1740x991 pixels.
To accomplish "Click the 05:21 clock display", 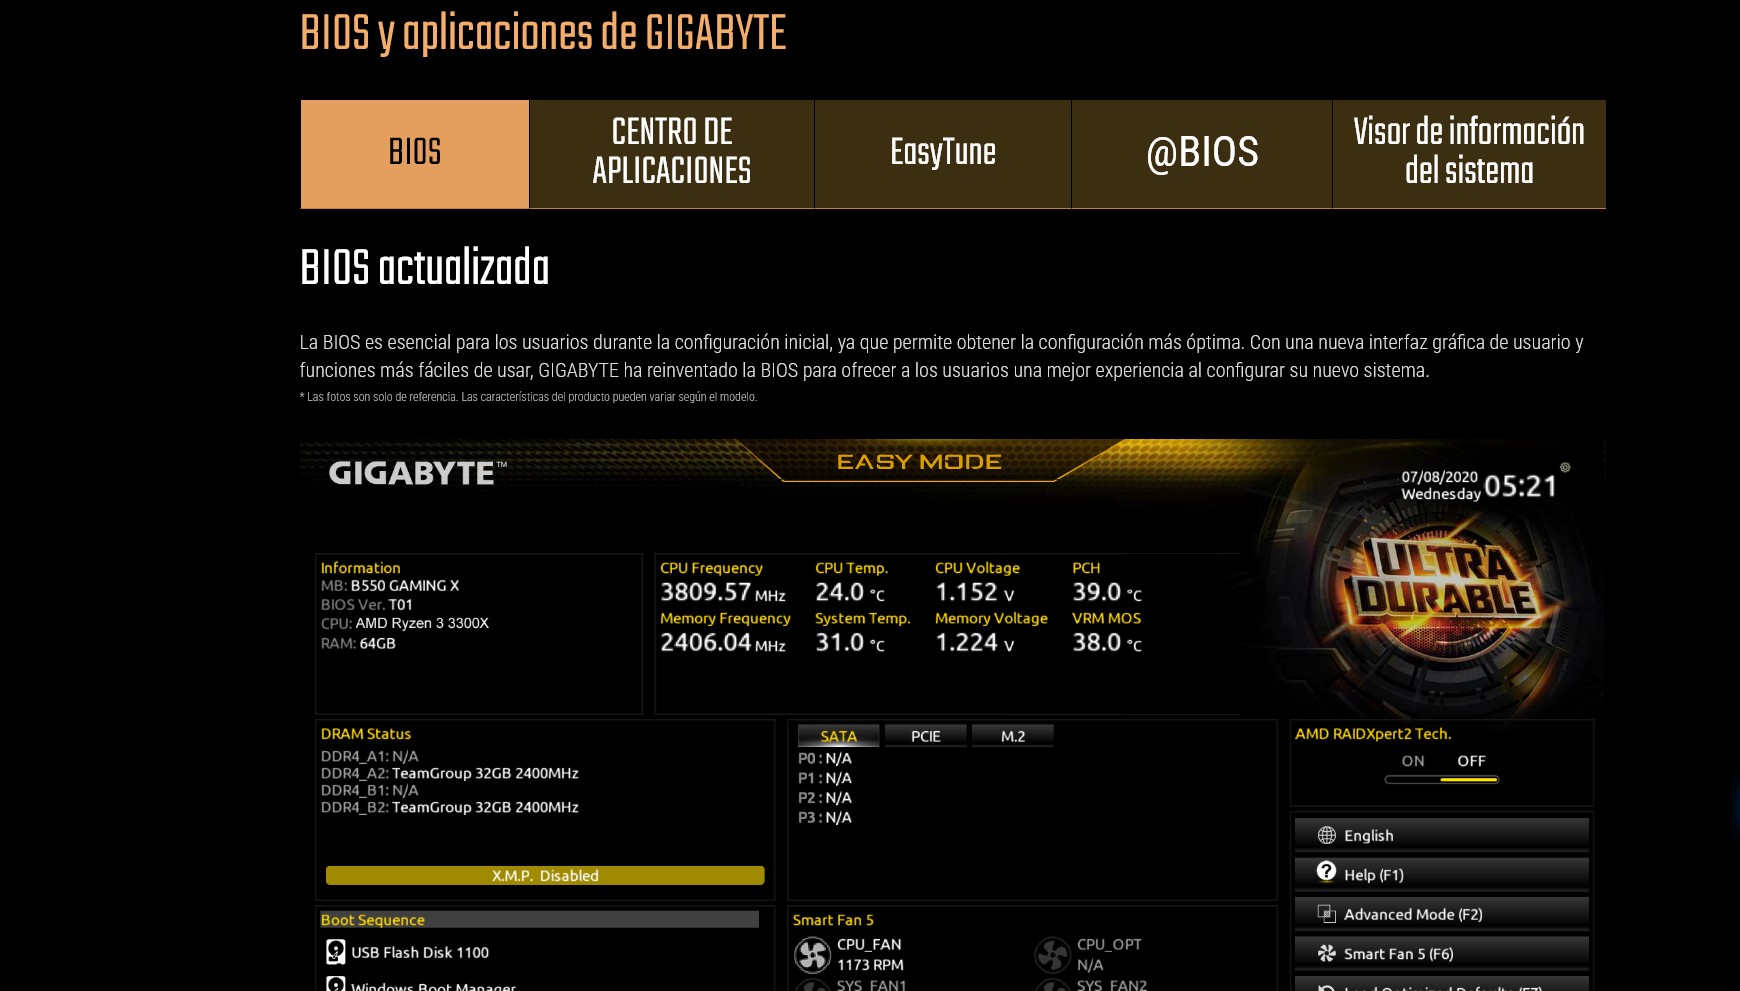I will [x=1521, y=487].
